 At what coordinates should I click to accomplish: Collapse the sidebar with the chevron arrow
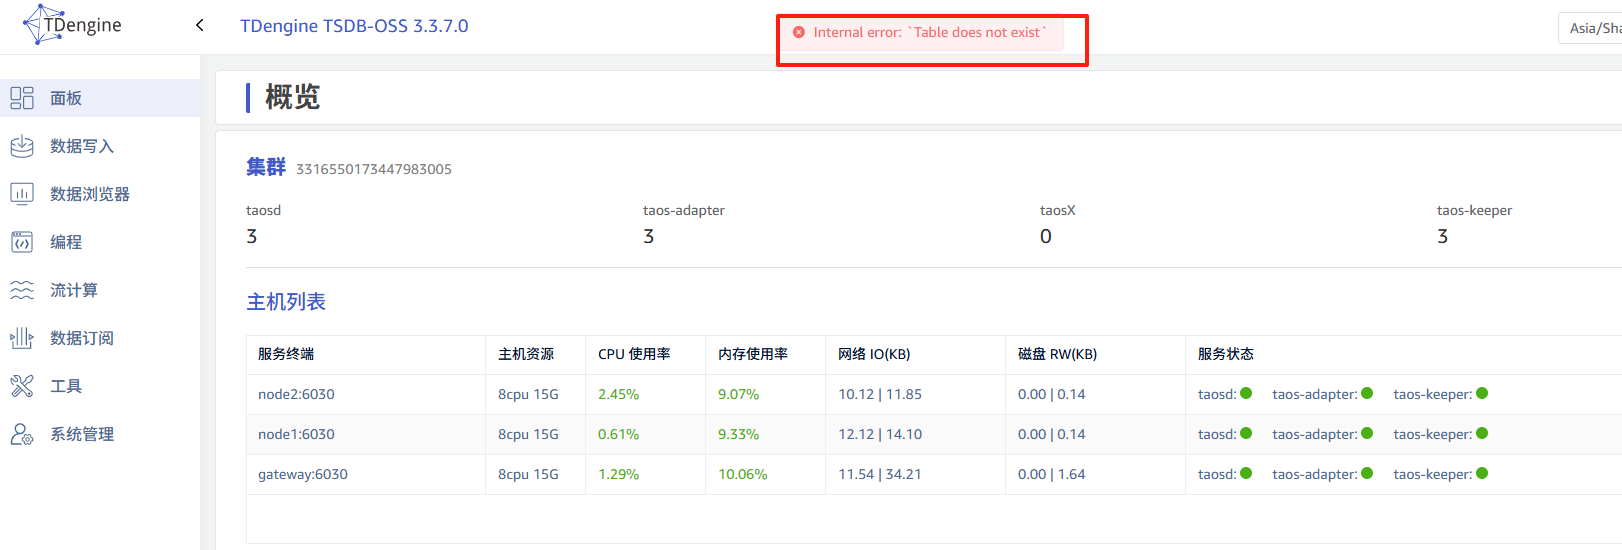pos(200,25)
